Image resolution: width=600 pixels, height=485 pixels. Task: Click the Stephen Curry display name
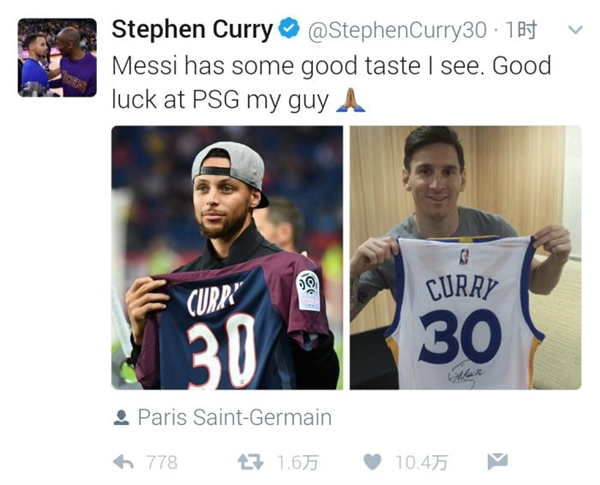click(191, 30)
